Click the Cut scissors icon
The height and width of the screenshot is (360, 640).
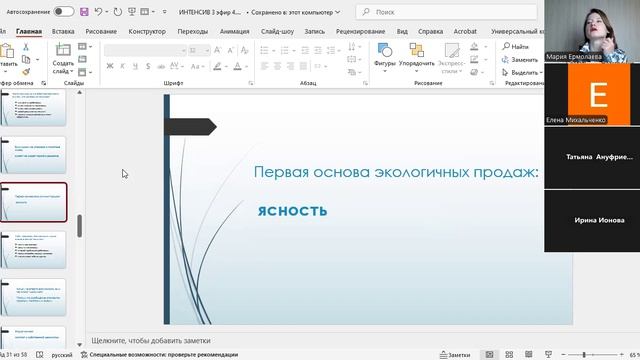pyautogui.click(x=26, y=47)
